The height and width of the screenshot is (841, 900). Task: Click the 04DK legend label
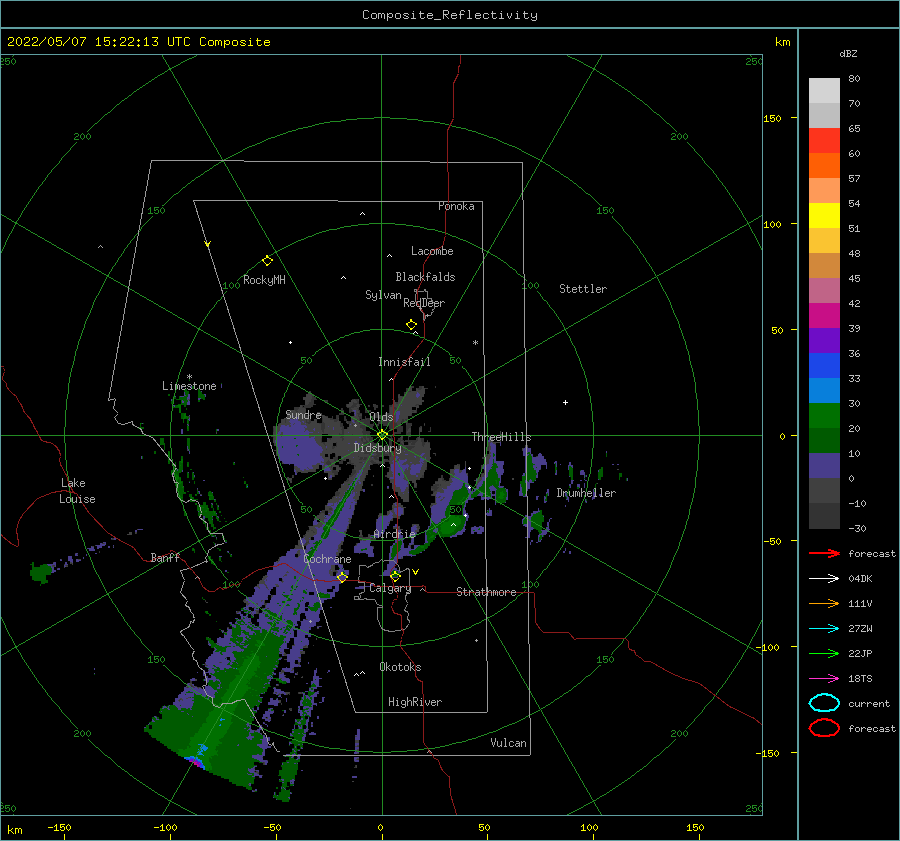coord(860,579)
